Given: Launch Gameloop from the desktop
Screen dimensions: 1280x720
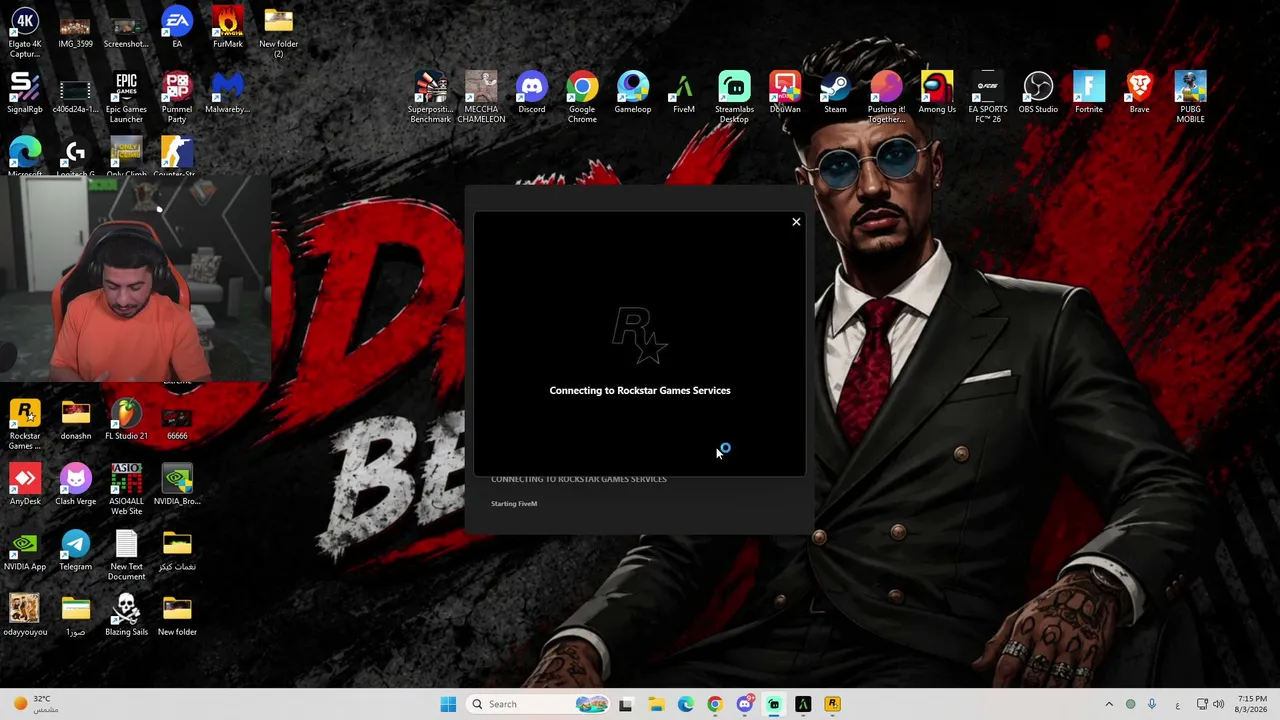Looking at the screenshot, I should (633, 94).
